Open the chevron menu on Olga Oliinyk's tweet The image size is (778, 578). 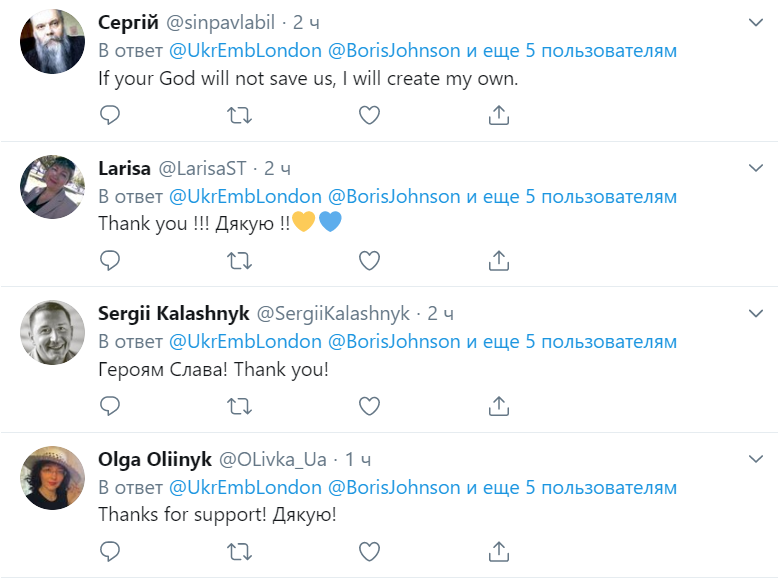coord(755,459)
